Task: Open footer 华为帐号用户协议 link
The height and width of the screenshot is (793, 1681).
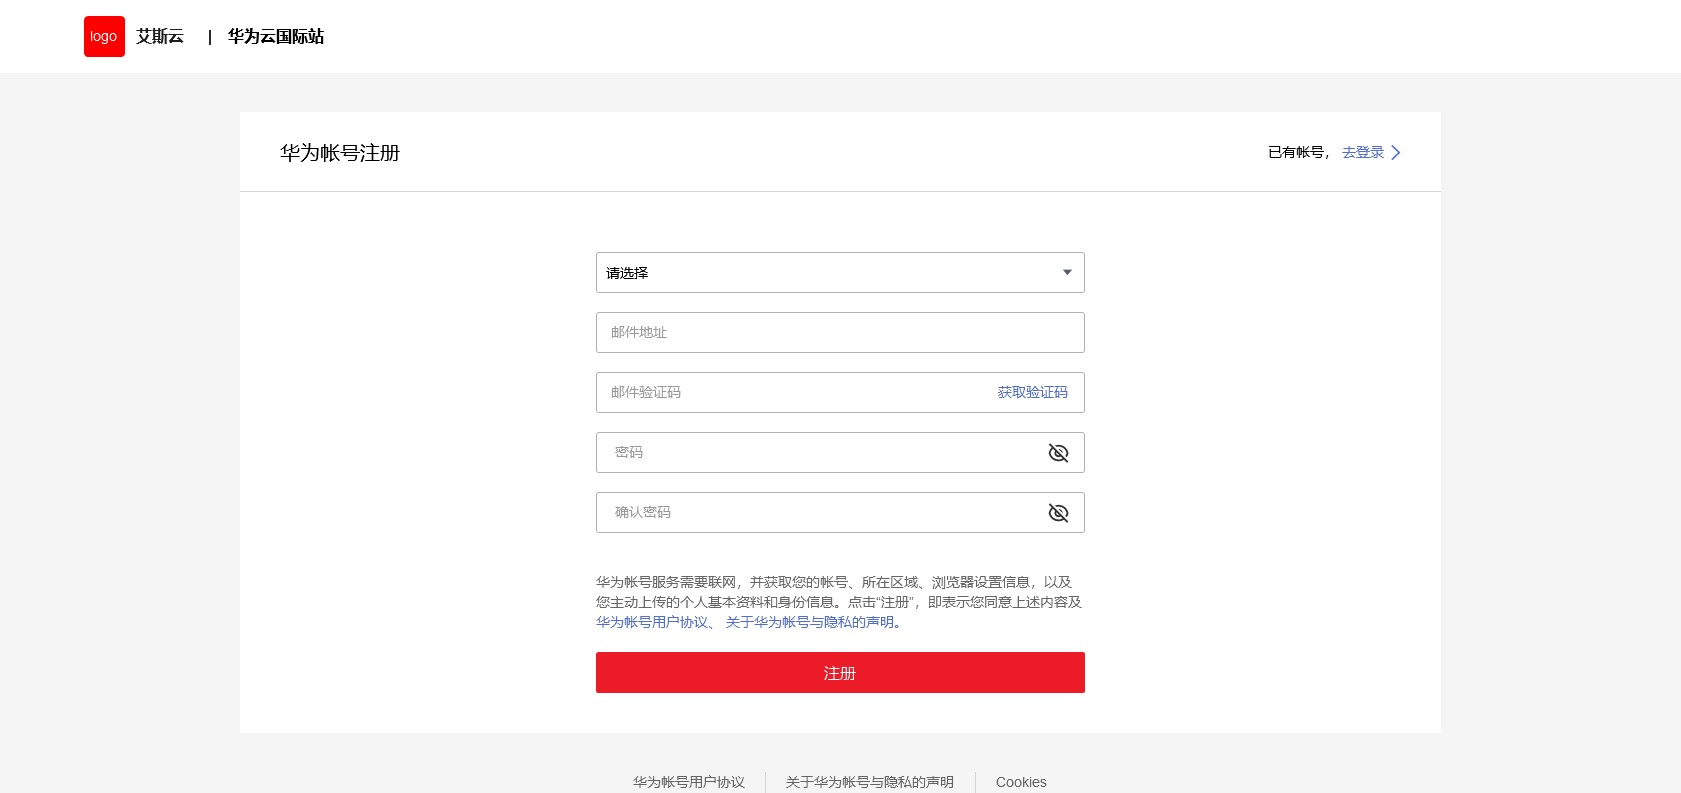Action: click(x=689, y=782)
